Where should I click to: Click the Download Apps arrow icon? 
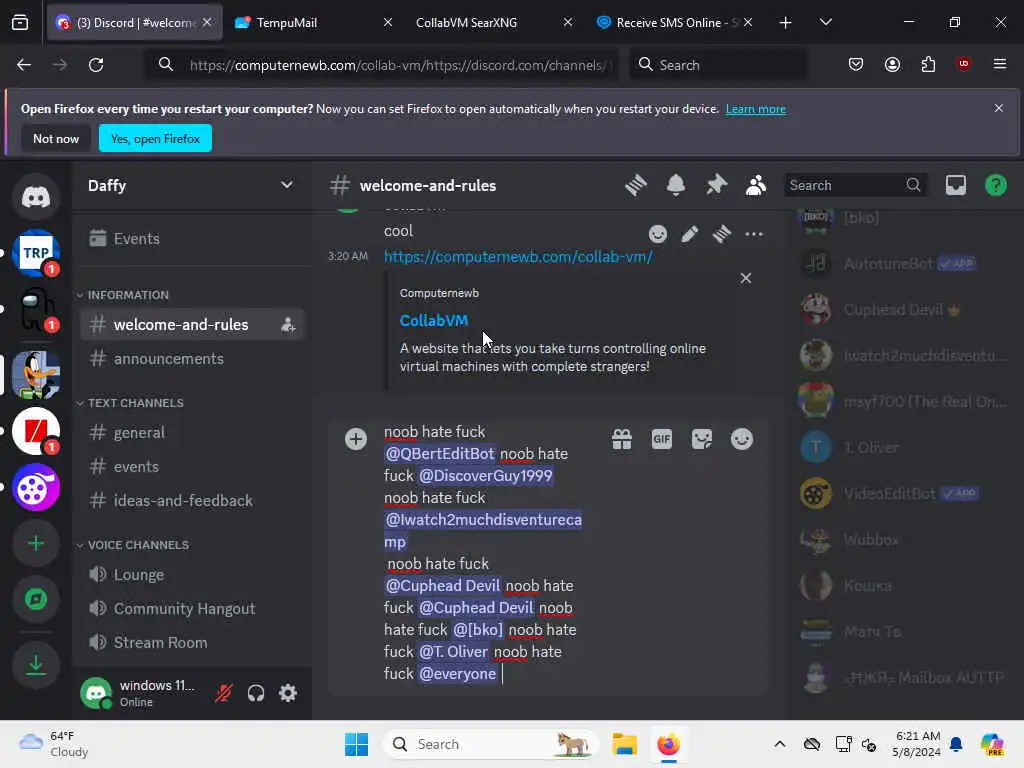point(36,665)
